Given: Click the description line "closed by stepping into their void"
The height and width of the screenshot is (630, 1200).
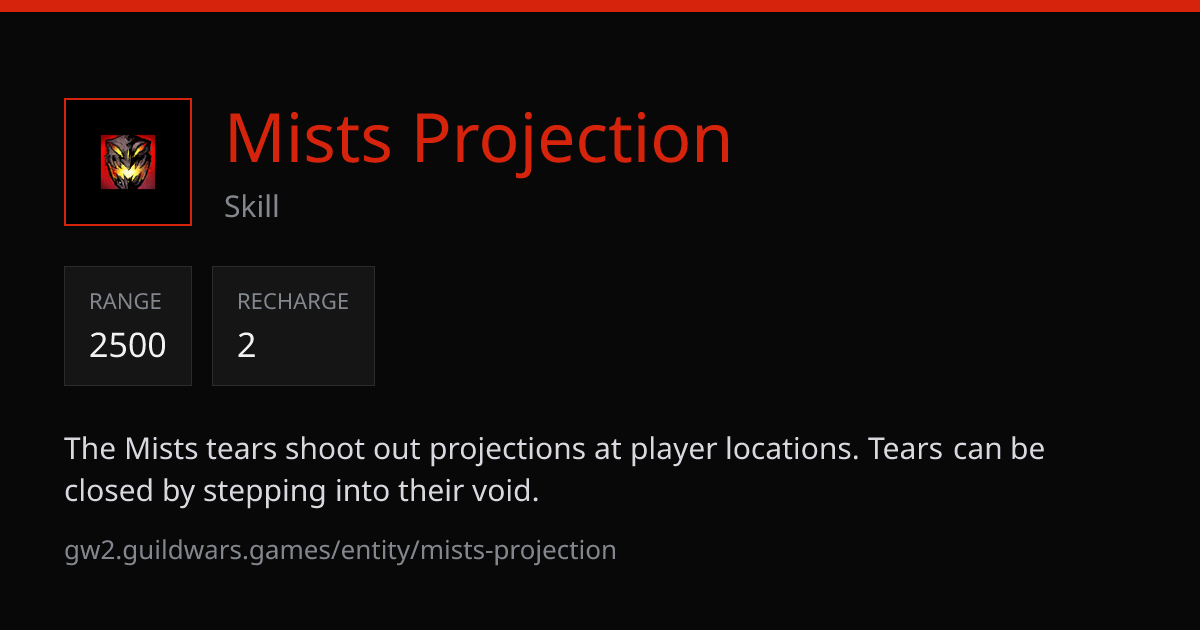Looking at the screenshot, I should tap(301, 491).
